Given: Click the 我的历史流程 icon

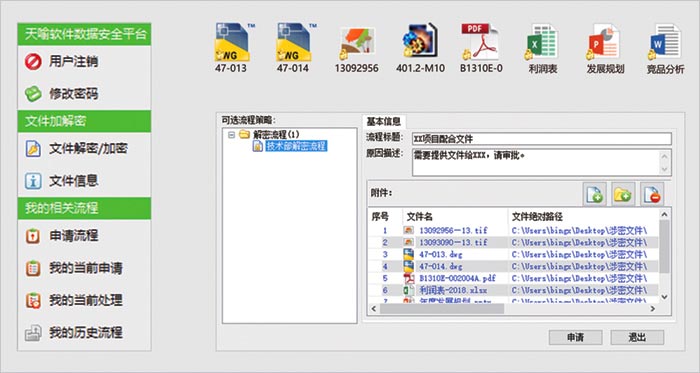Looking at the screenshot, I should coord(33,332).
